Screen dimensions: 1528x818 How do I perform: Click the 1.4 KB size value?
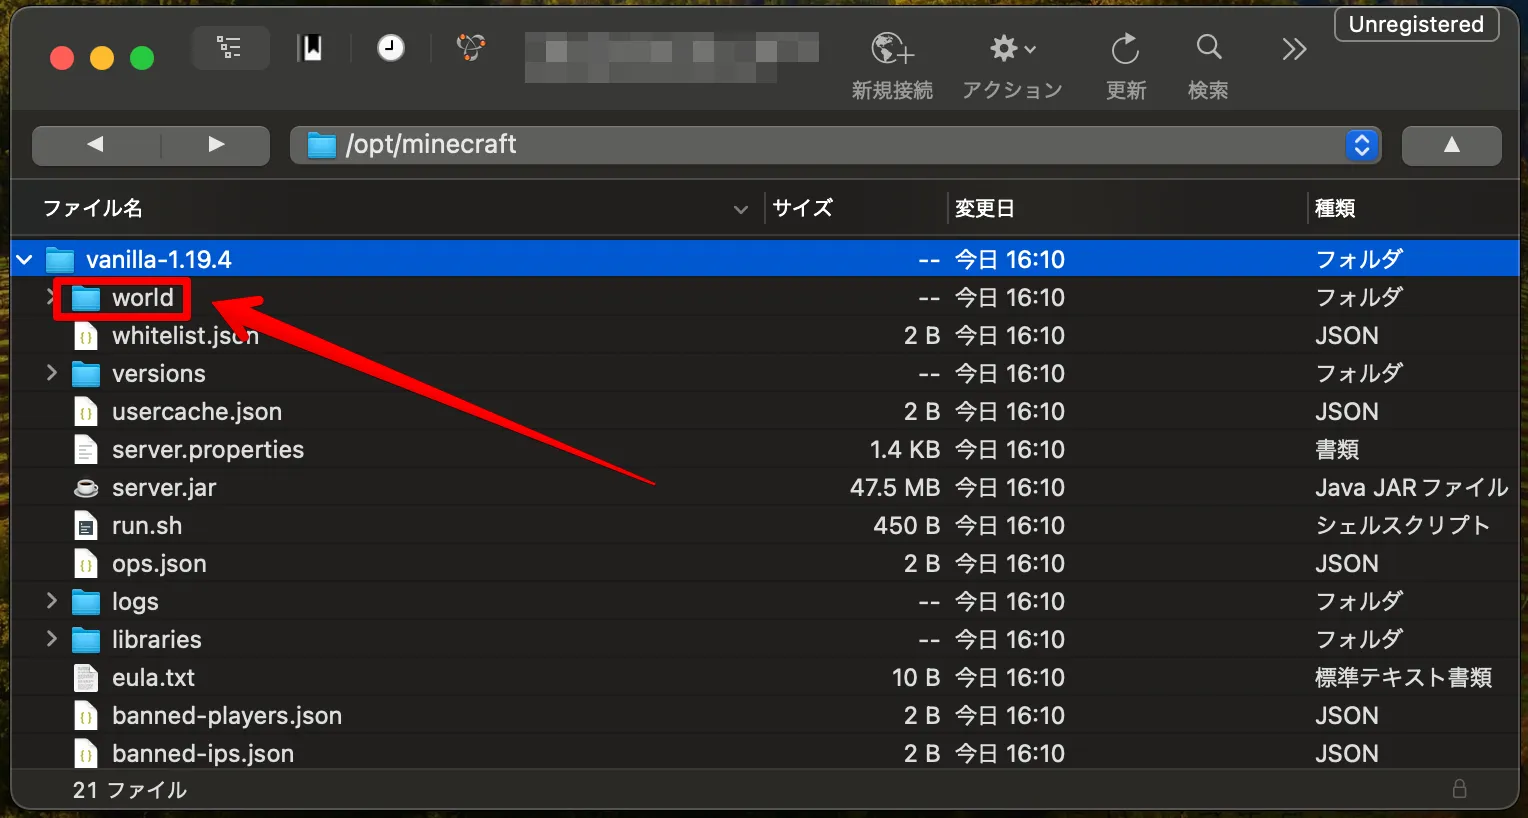click(905, 450)
